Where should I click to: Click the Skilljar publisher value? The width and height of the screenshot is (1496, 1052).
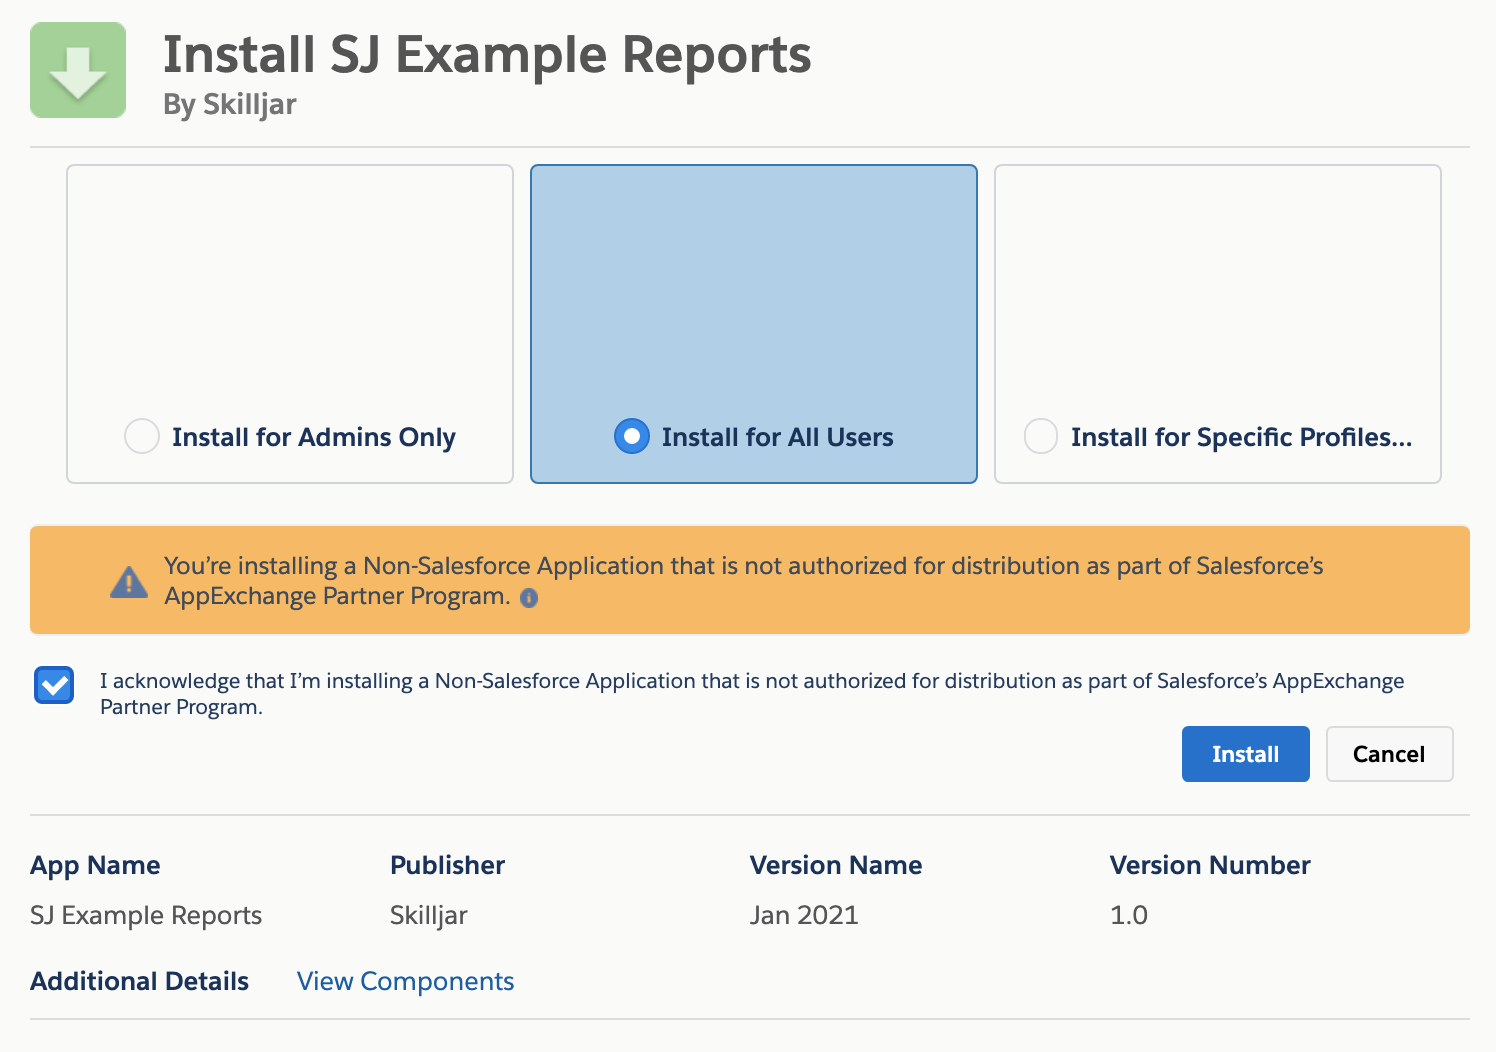tap(428, 915)
